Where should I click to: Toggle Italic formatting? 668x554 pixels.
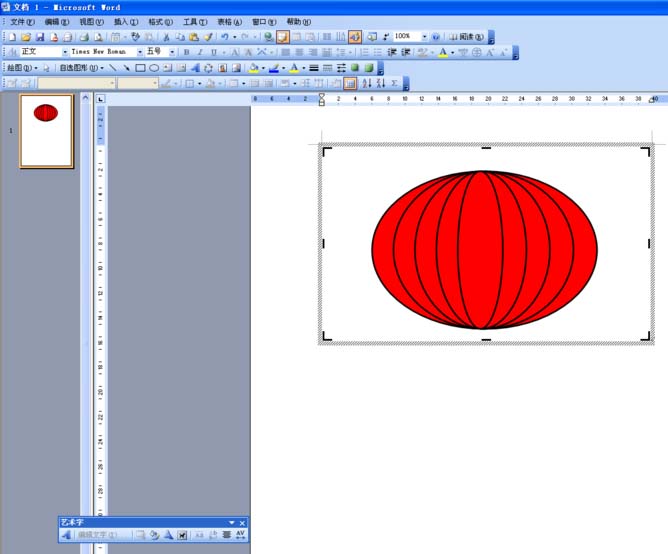pyautogui.click(x=199, y=52)
